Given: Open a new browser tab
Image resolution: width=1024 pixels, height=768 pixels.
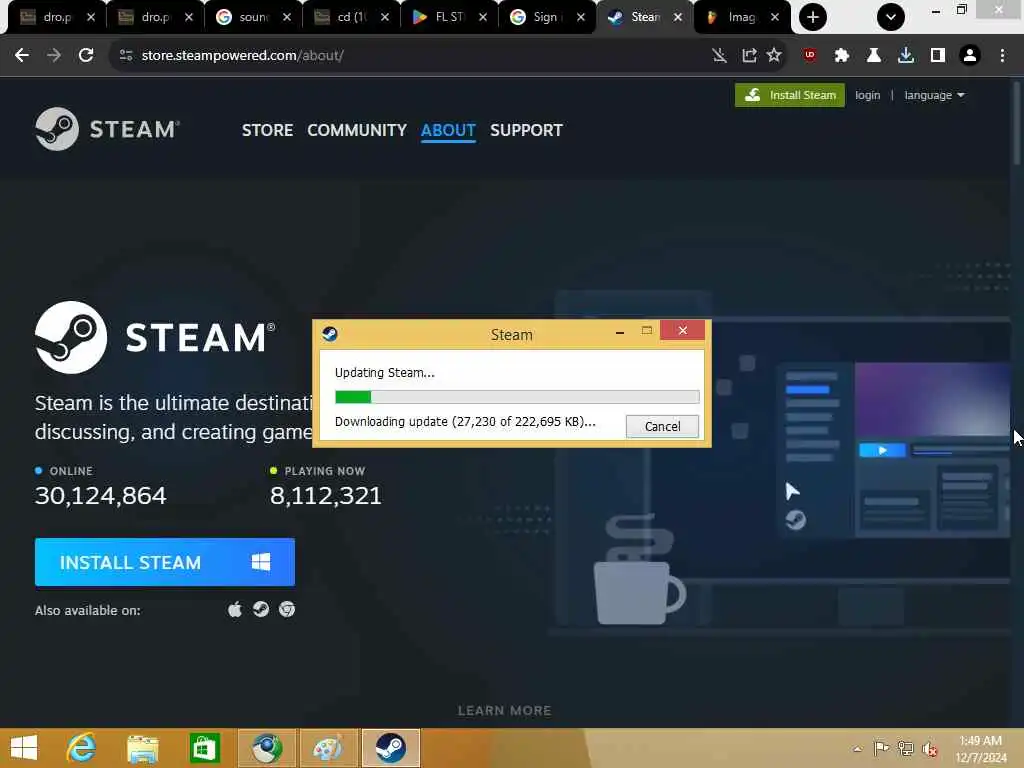Looking at the screenshot, I should 812,17.
